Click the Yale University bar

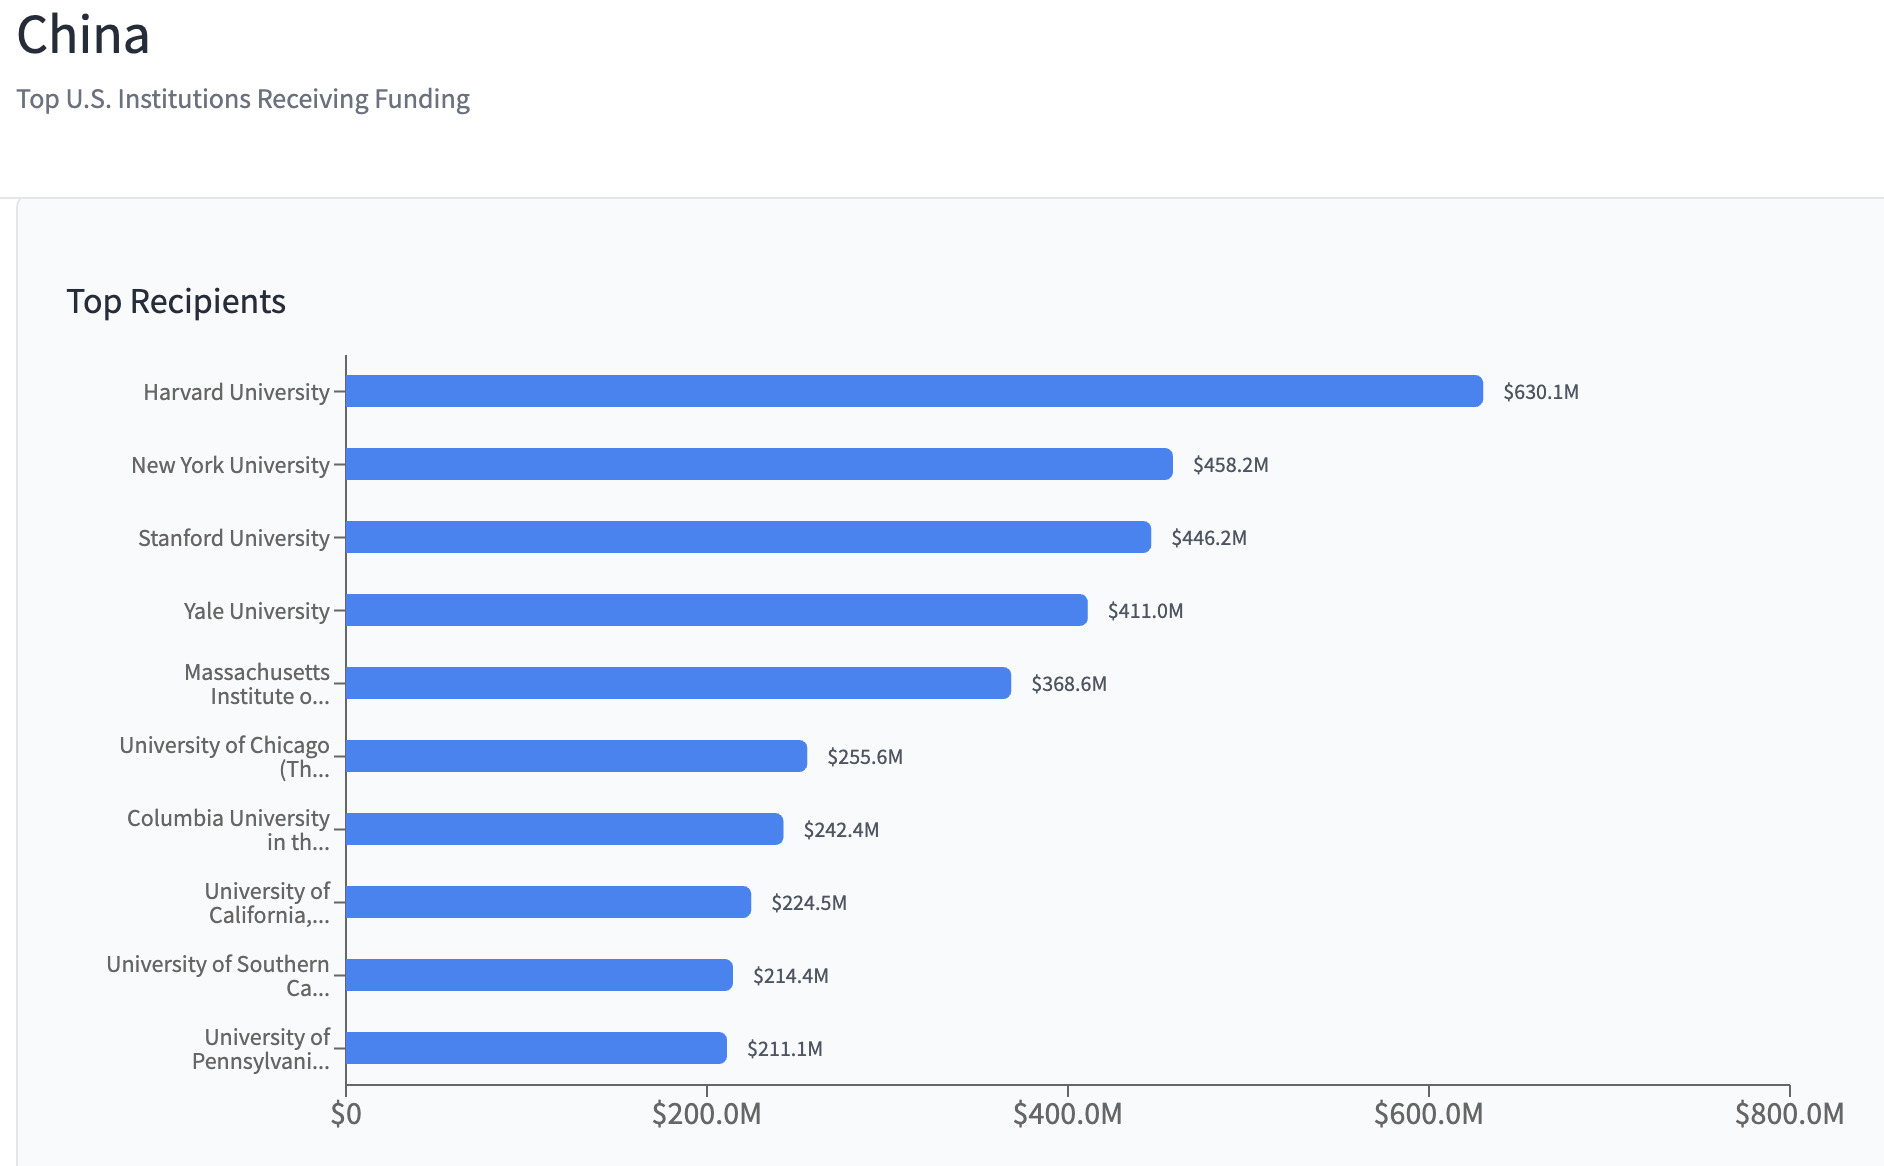[716, 610]
